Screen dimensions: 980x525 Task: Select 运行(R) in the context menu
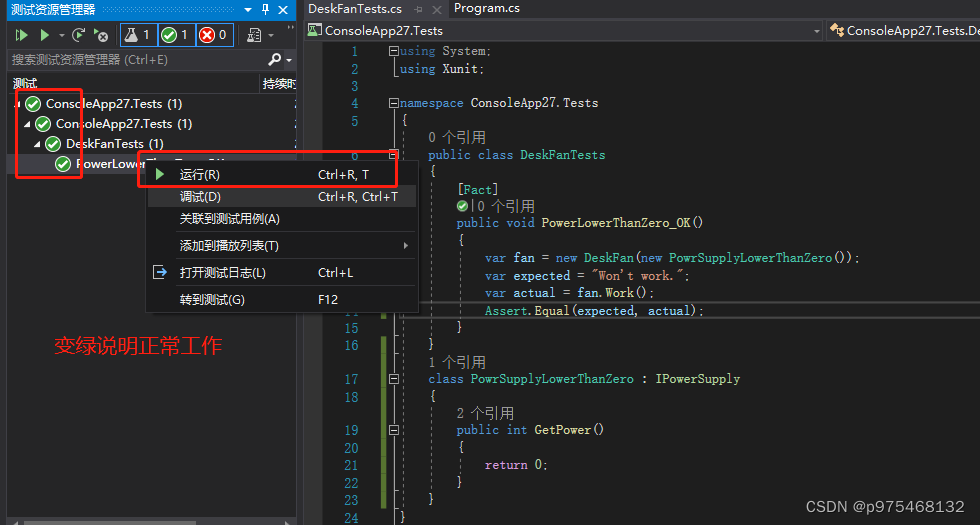(x=281, y=174)
